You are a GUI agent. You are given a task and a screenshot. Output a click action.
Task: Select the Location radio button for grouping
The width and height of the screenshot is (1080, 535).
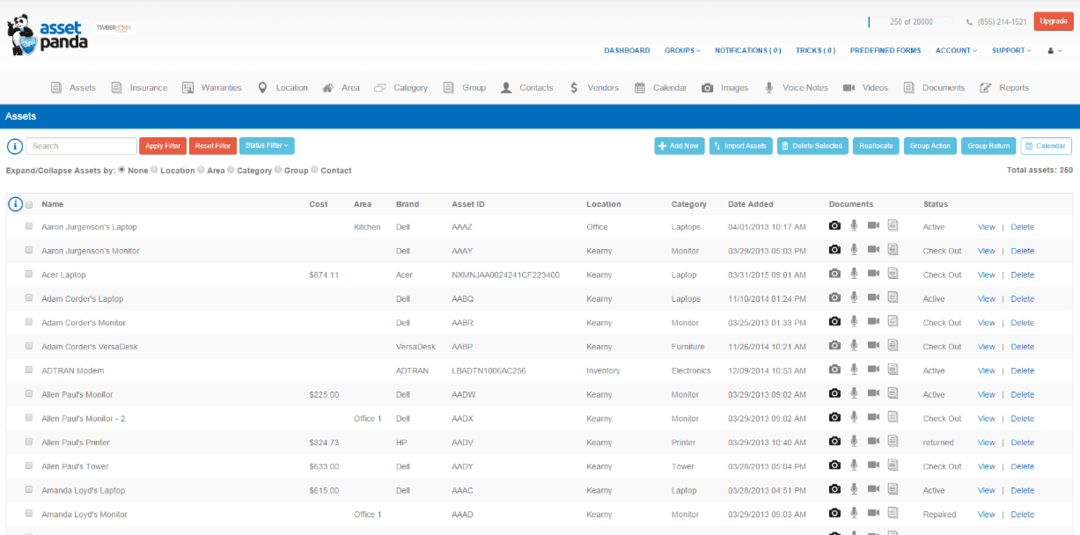click(x=154, y=170)
